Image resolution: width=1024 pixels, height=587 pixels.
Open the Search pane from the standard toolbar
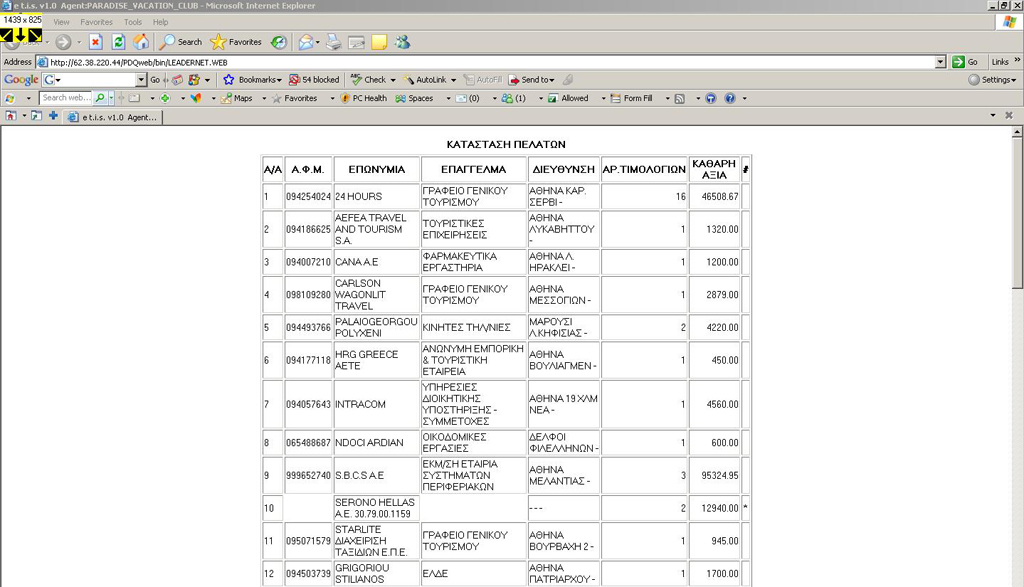182,42
